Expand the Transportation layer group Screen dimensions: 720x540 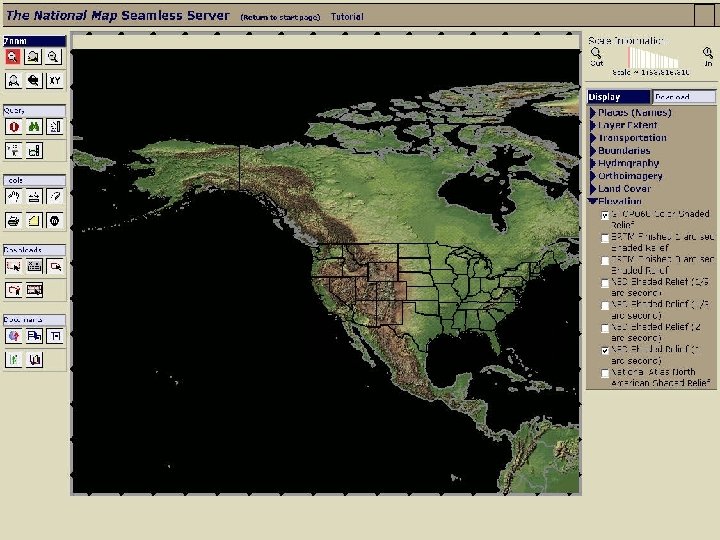coord(593,138)
